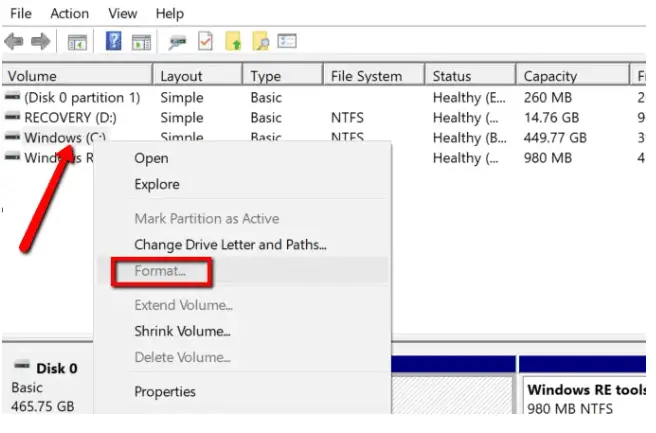
Task: Click the yellow sheet with magnifier icon
Action: click(x=261, y=41)
